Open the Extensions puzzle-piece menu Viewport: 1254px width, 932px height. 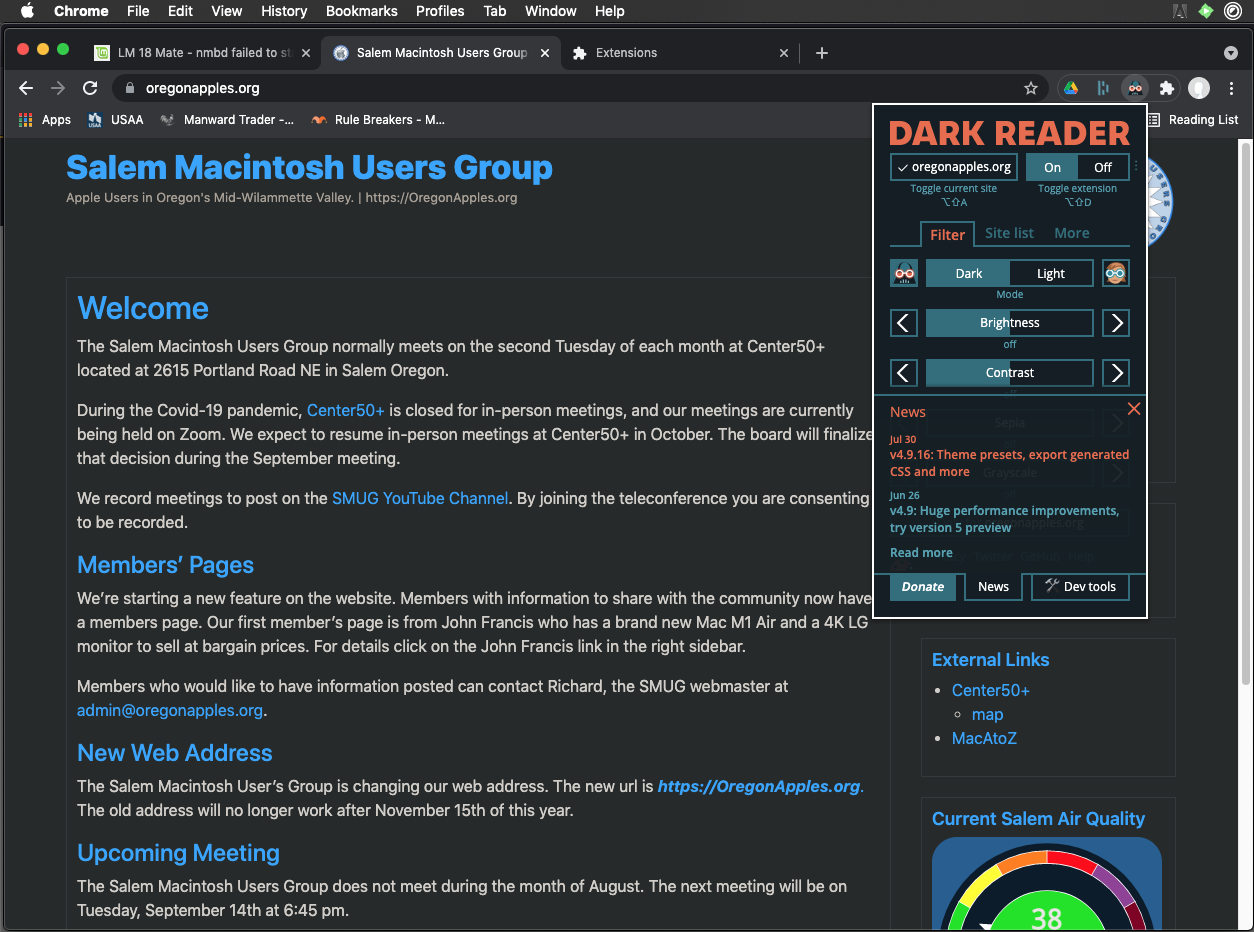coord(1166,88)
